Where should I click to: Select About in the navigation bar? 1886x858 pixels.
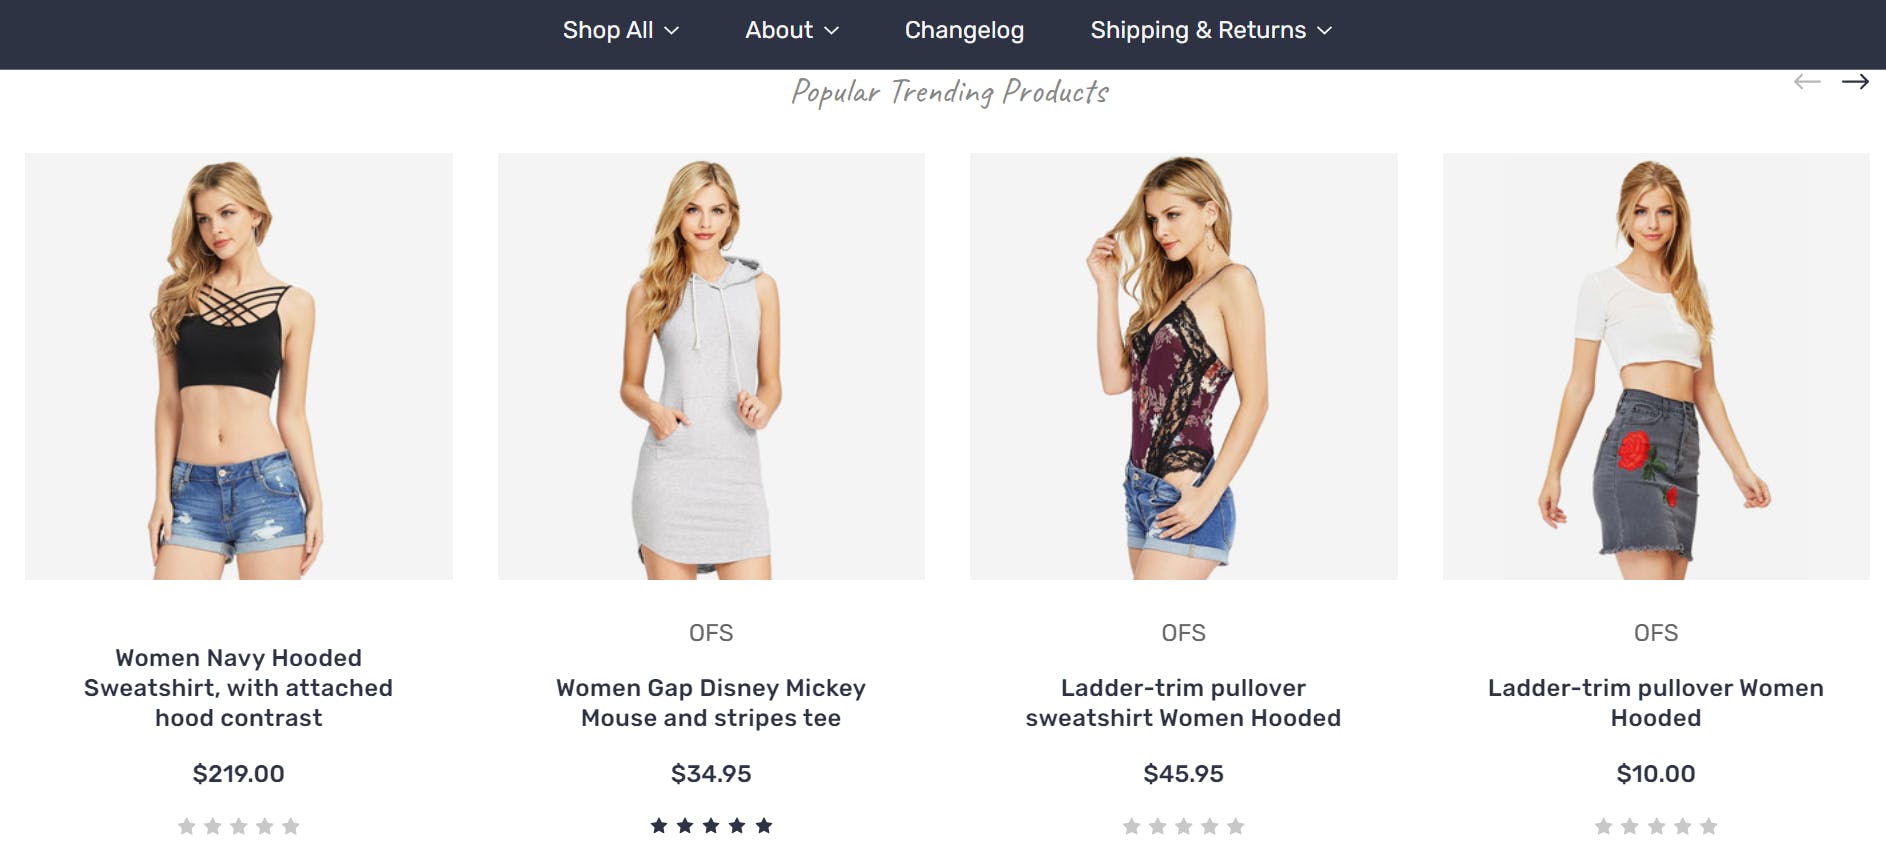[791, 30]
